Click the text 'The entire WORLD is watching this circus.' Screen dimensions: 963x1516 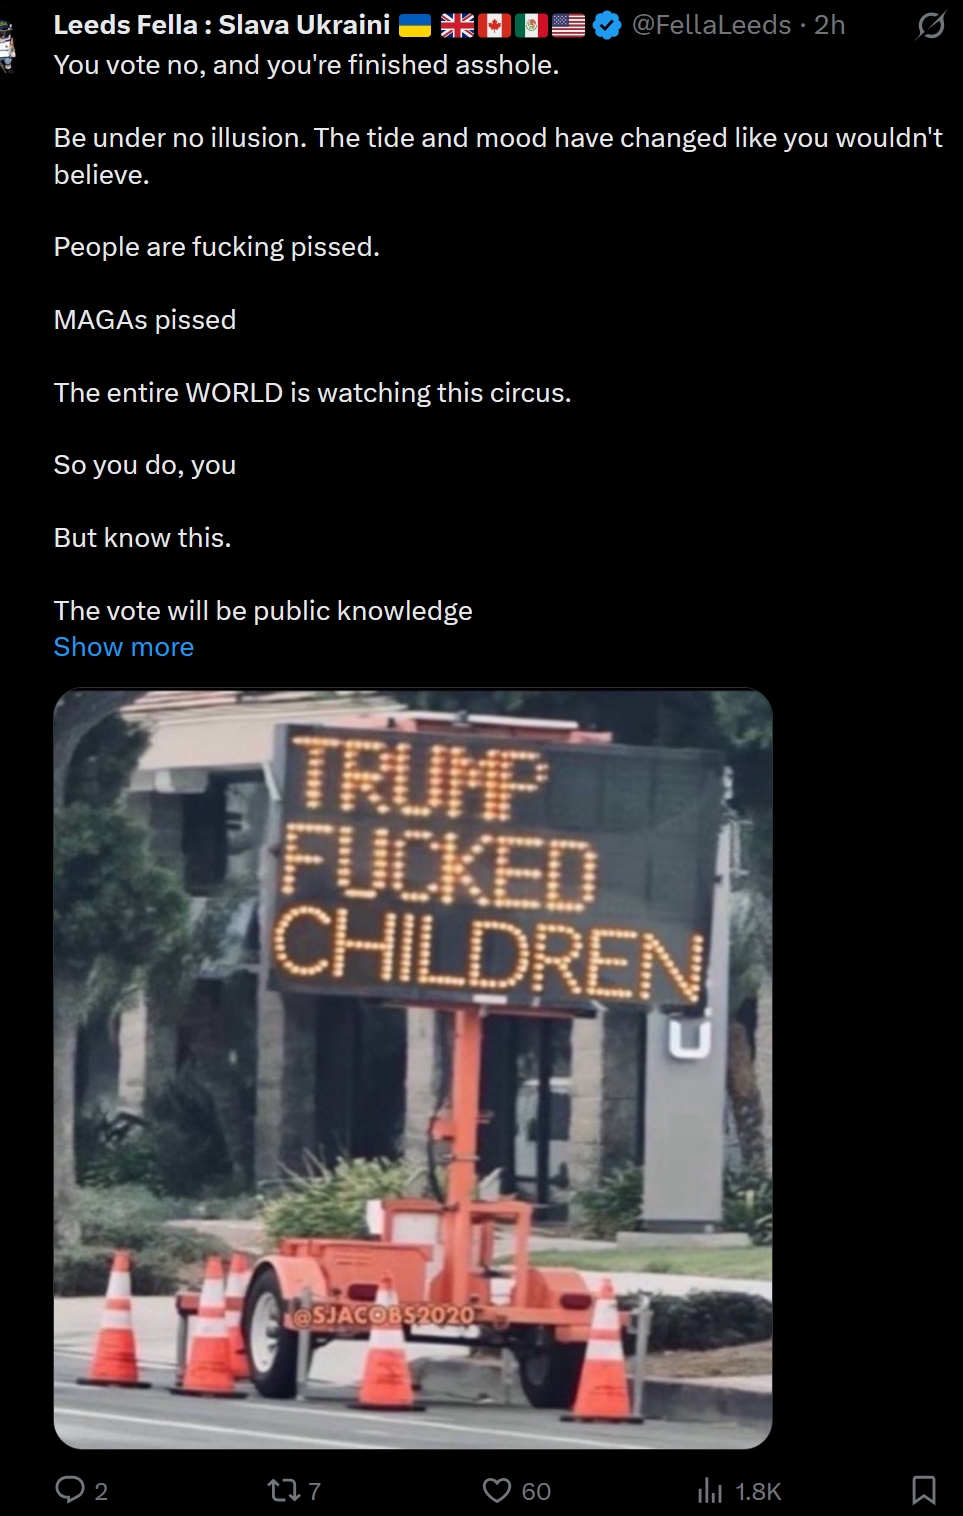[313, 393]
